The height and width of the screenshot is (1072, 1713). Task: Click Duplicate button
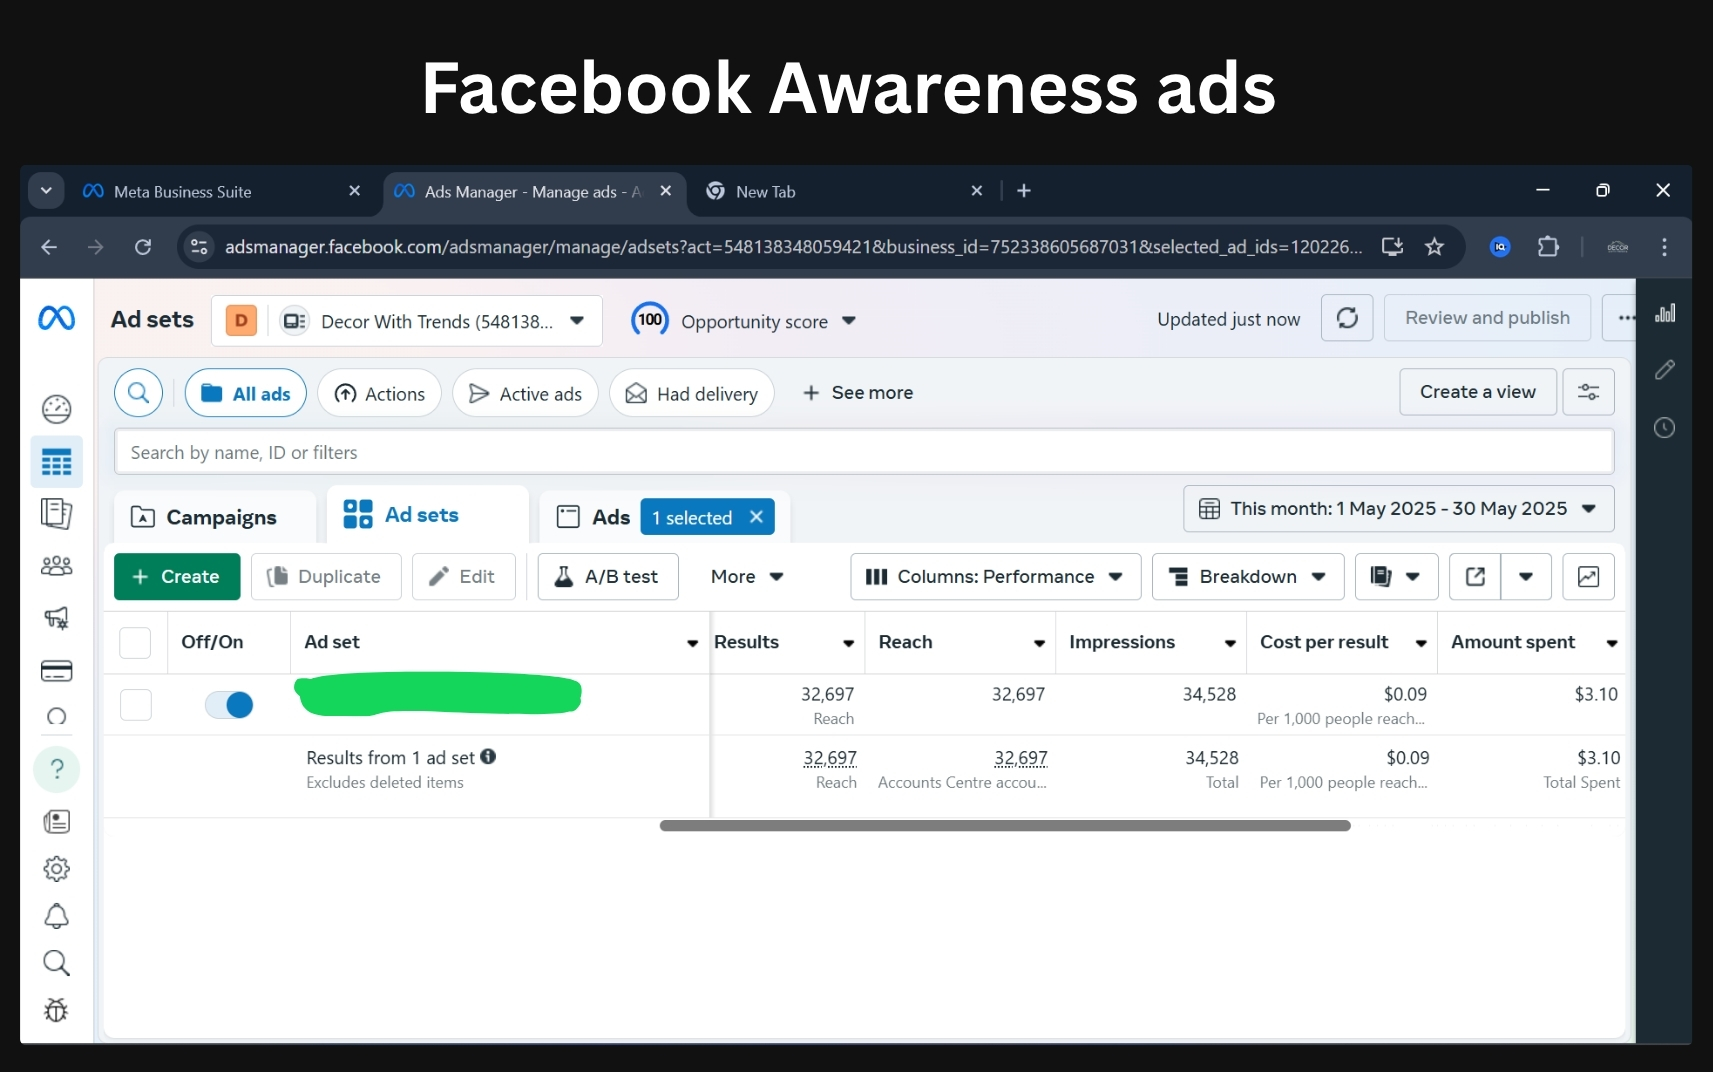click(x=326, y=577)
